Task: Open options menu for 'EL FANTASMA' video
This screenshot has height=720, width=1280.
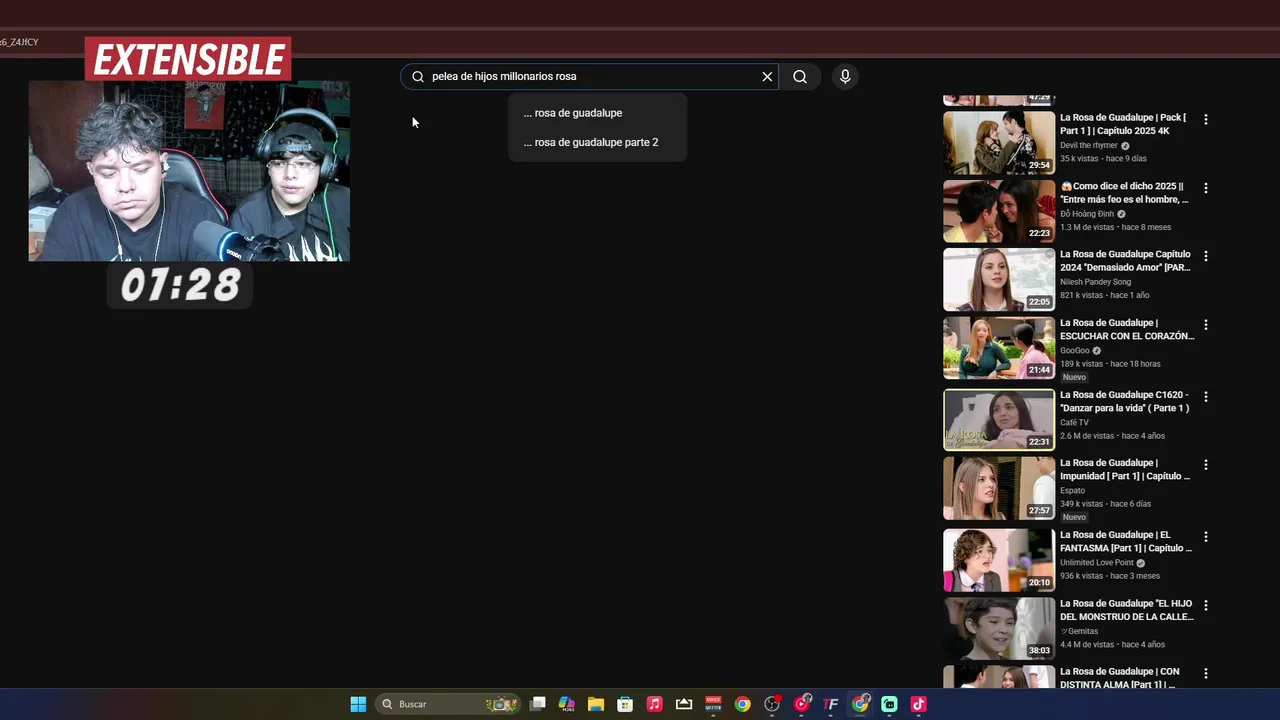Action: (1205, 537)
